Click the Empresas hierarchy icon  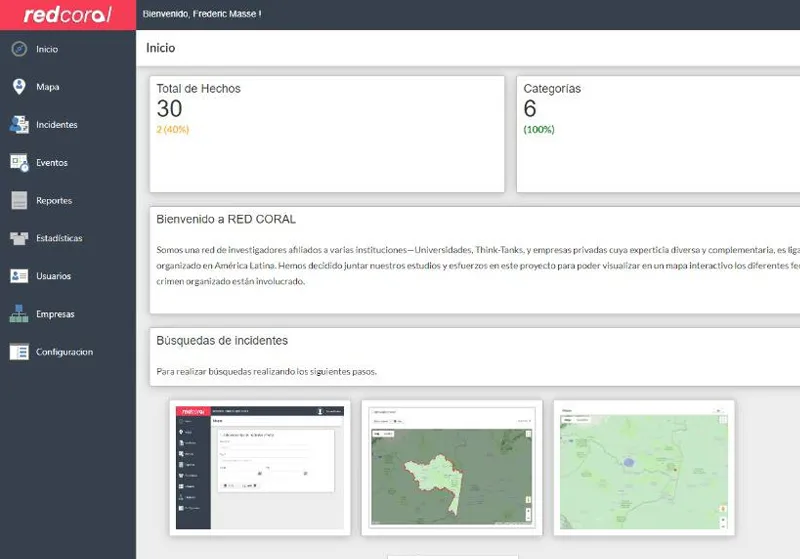pyautogui.click(x=19, y=314)
